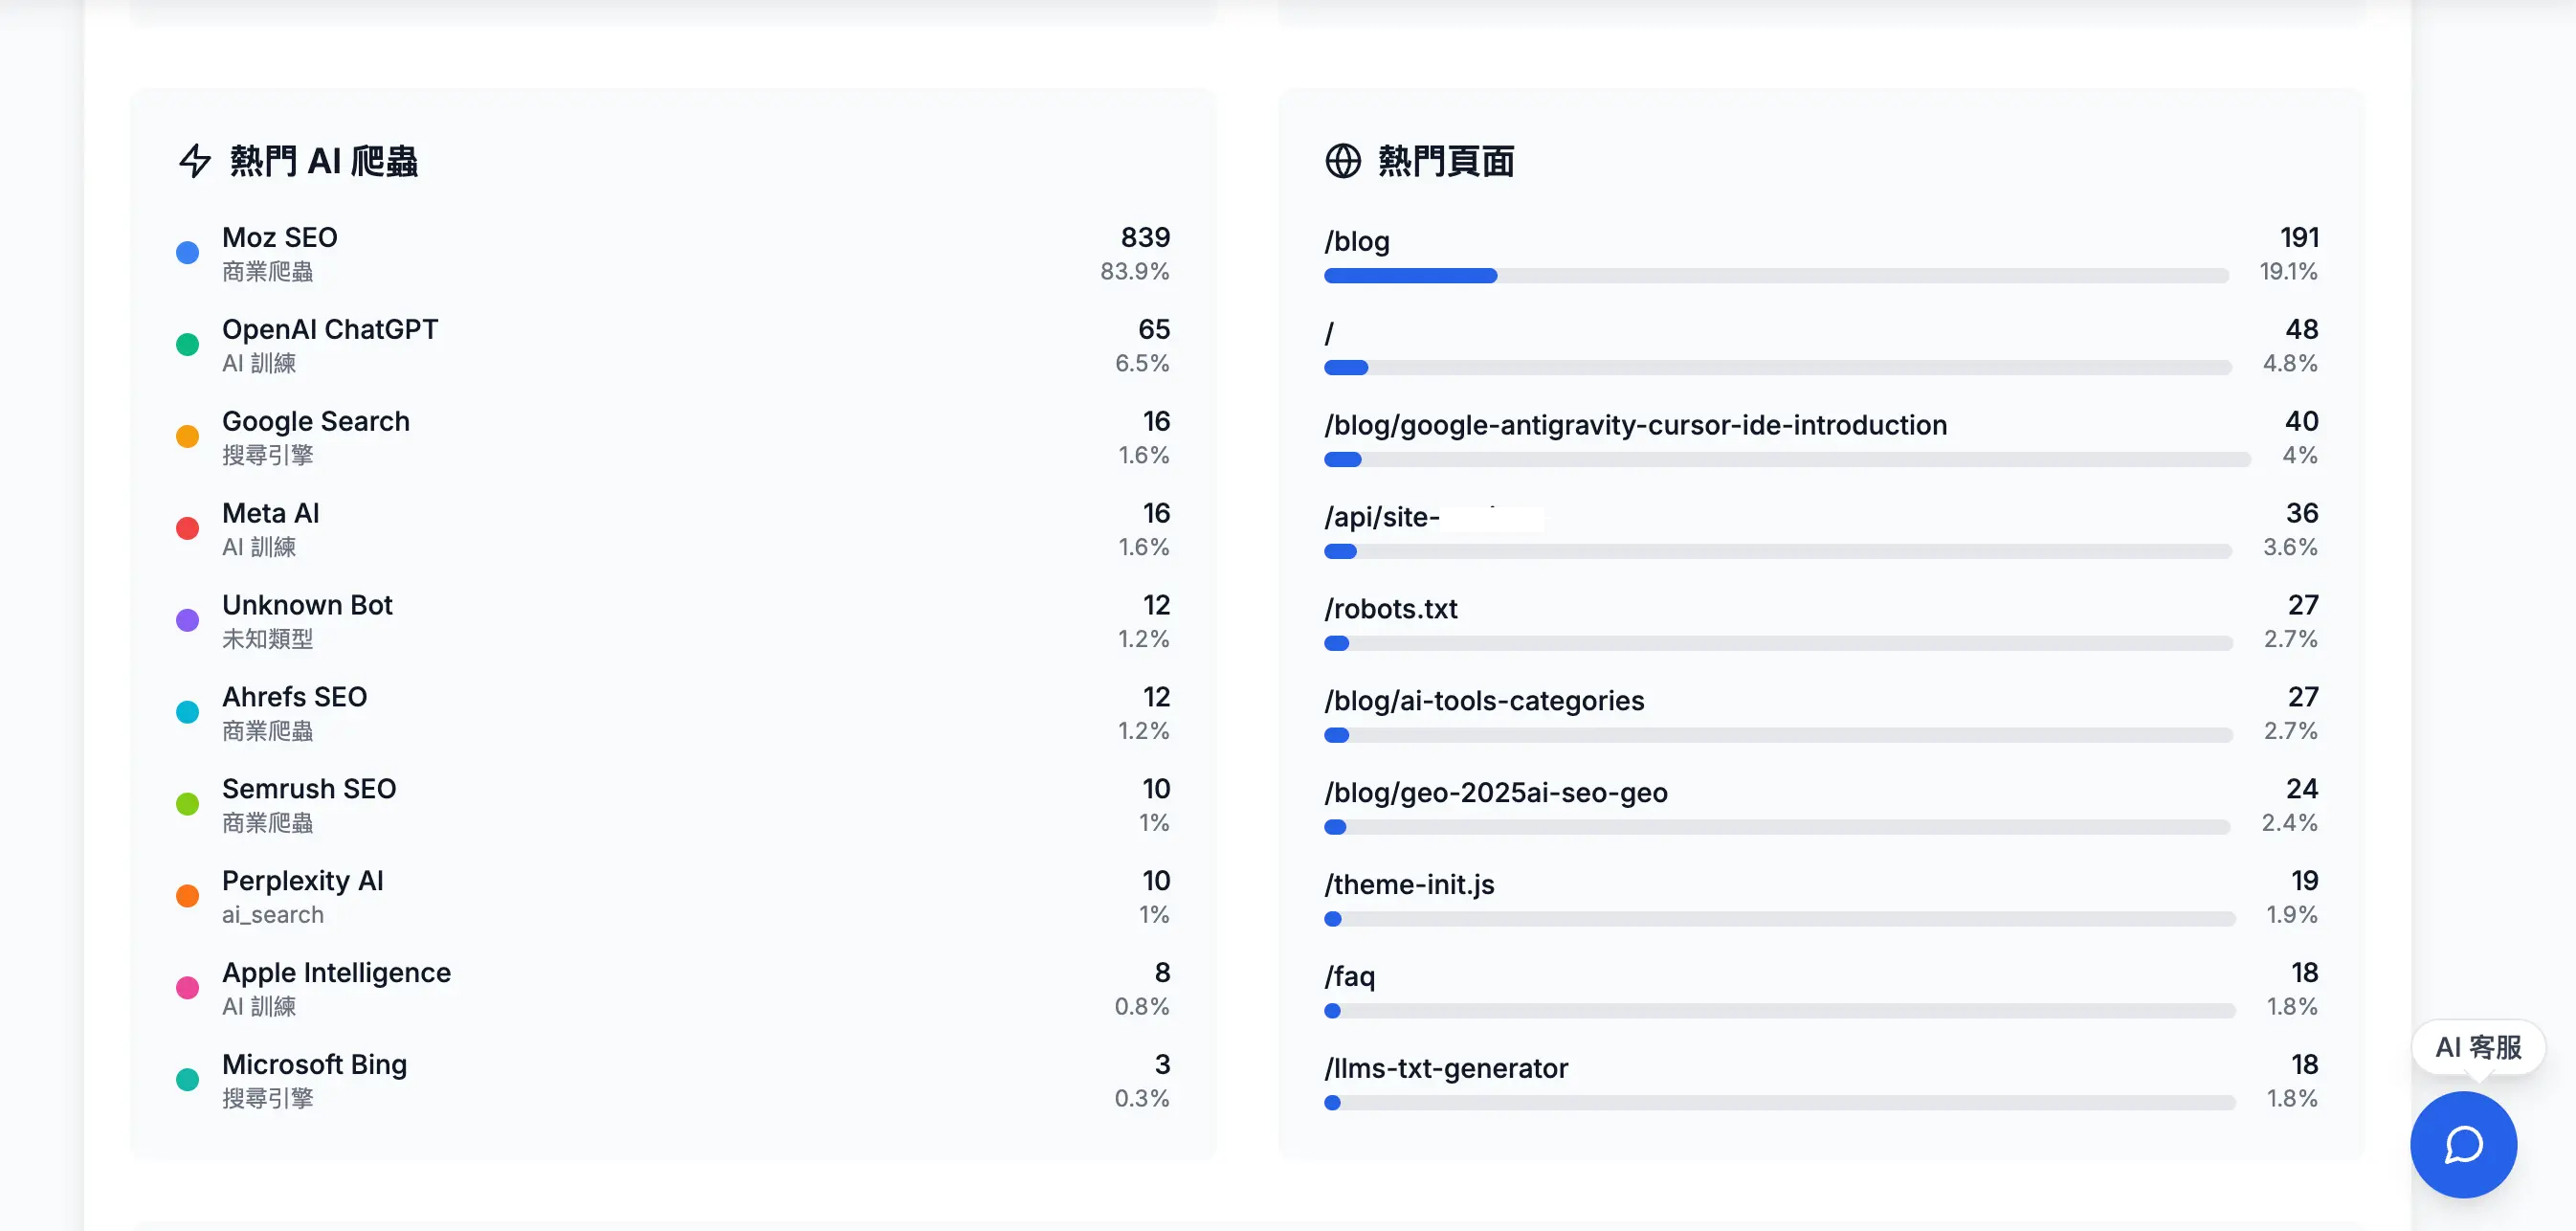Select the /faq page entry

1350,976
